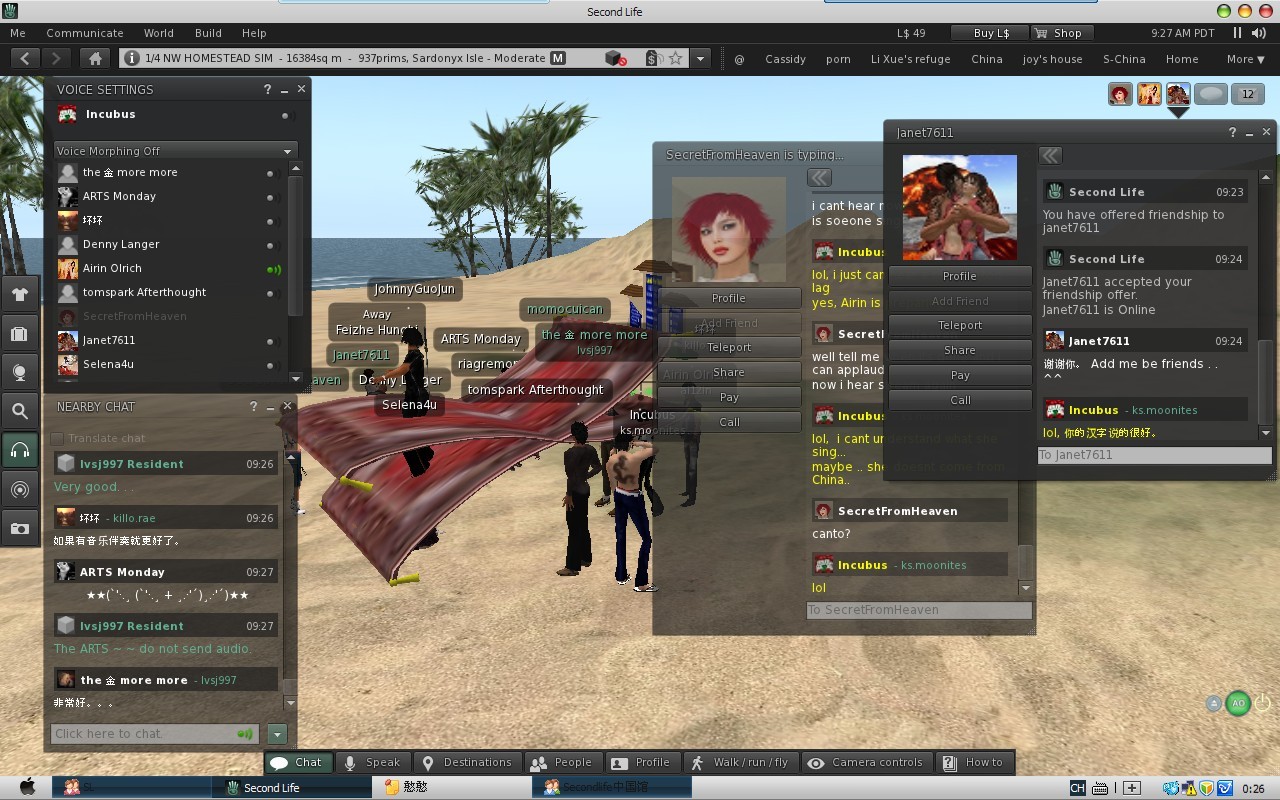Click Janet7611's profile picture thumbnail
The image size is (1280, 800).
coord(960,207)
